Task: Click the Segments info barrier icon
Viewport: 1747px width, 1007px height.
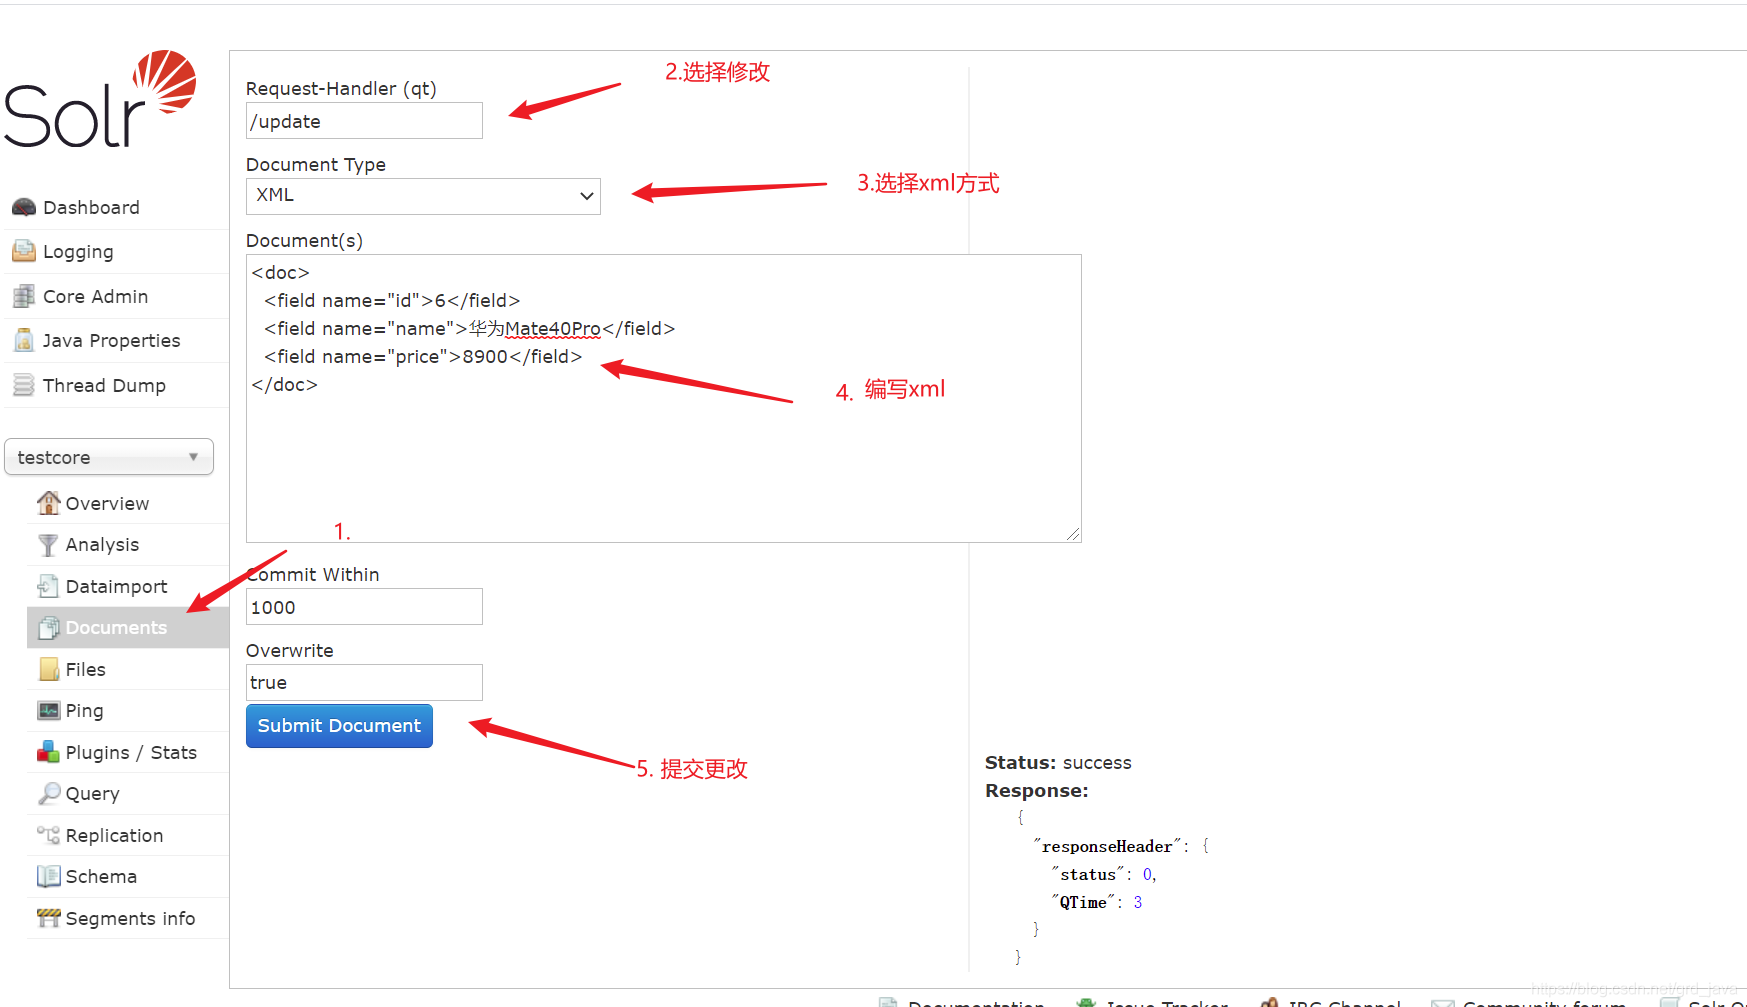Action: pyautogui.click(x=48, y=918)
